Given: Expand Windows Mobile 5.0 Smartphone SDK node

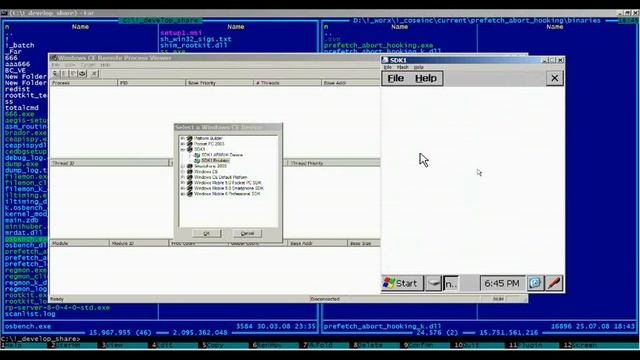Looking at the screenshot, I should pyautogui.click(x=182, y=188).
